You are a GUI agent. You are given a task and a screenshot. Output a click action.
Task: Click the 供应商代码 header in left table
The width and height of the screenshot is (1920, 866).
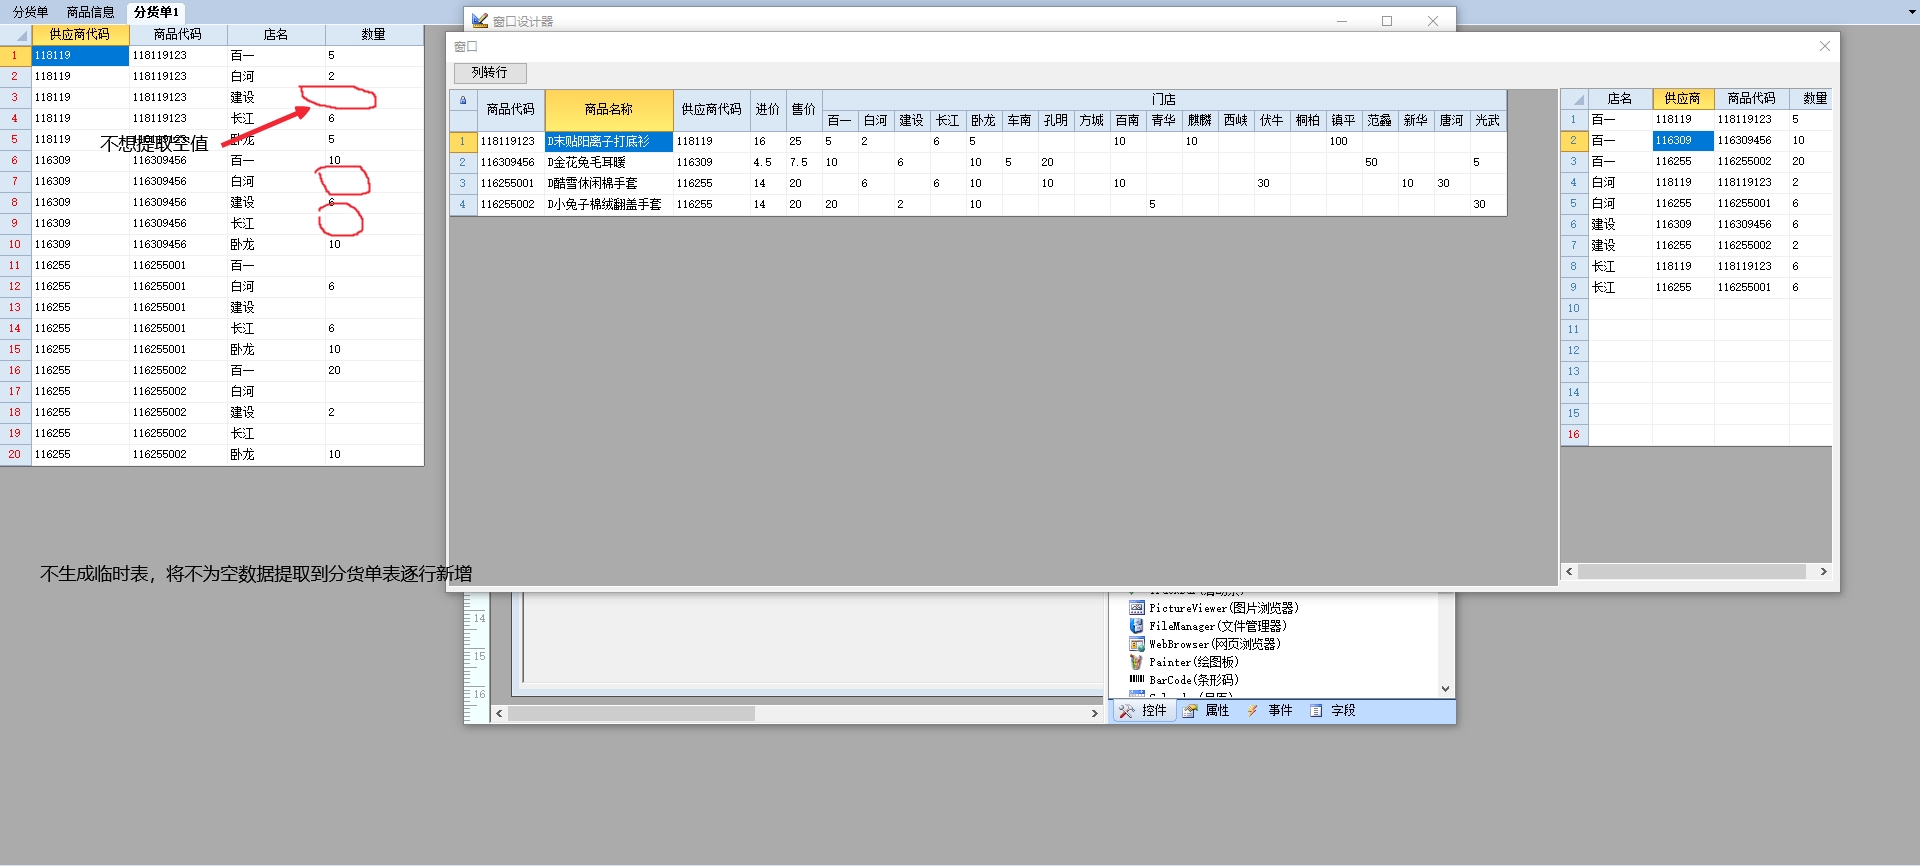[x=80, y=35]
